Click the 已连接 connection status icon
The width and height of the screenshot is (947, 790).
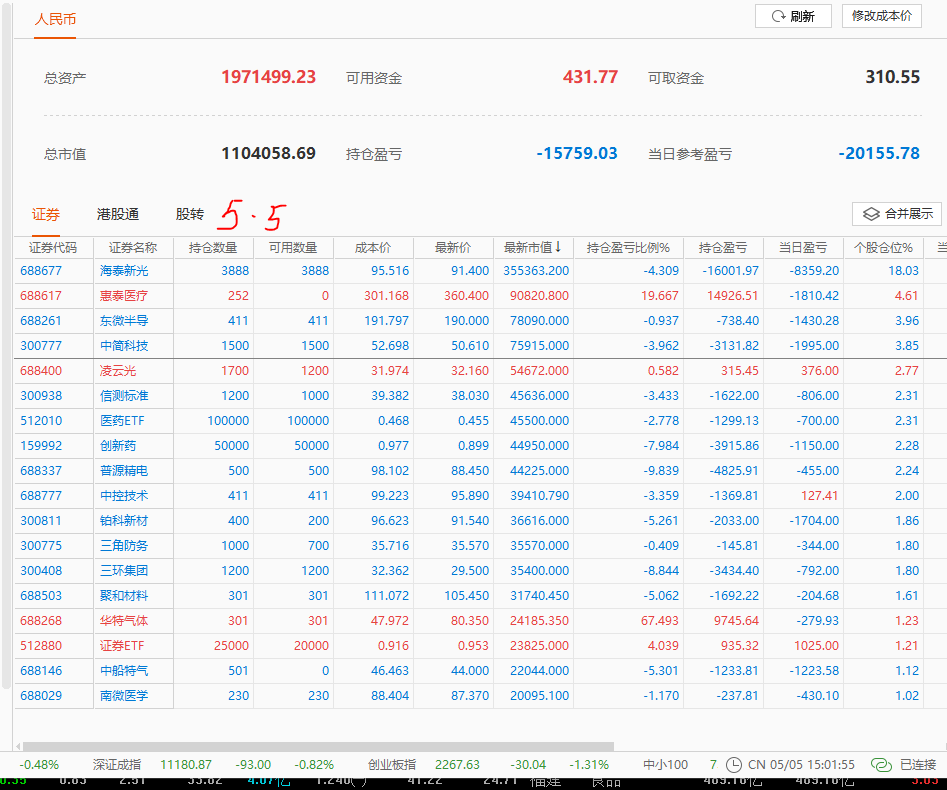click(x=881, y=765)
